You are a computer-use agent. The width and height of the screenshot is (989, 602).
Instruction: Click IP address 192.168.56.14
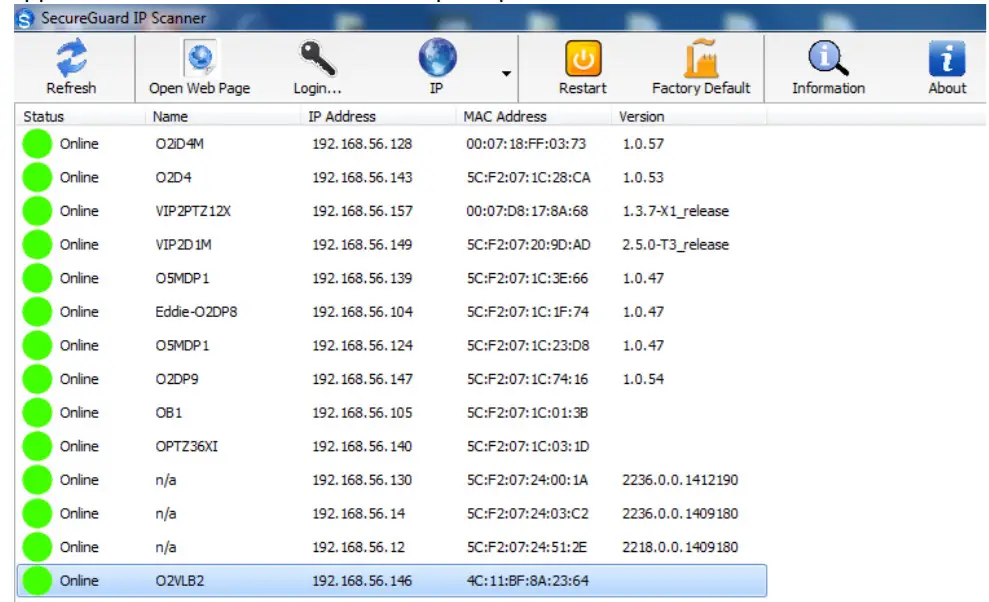(x=358, y=514)
